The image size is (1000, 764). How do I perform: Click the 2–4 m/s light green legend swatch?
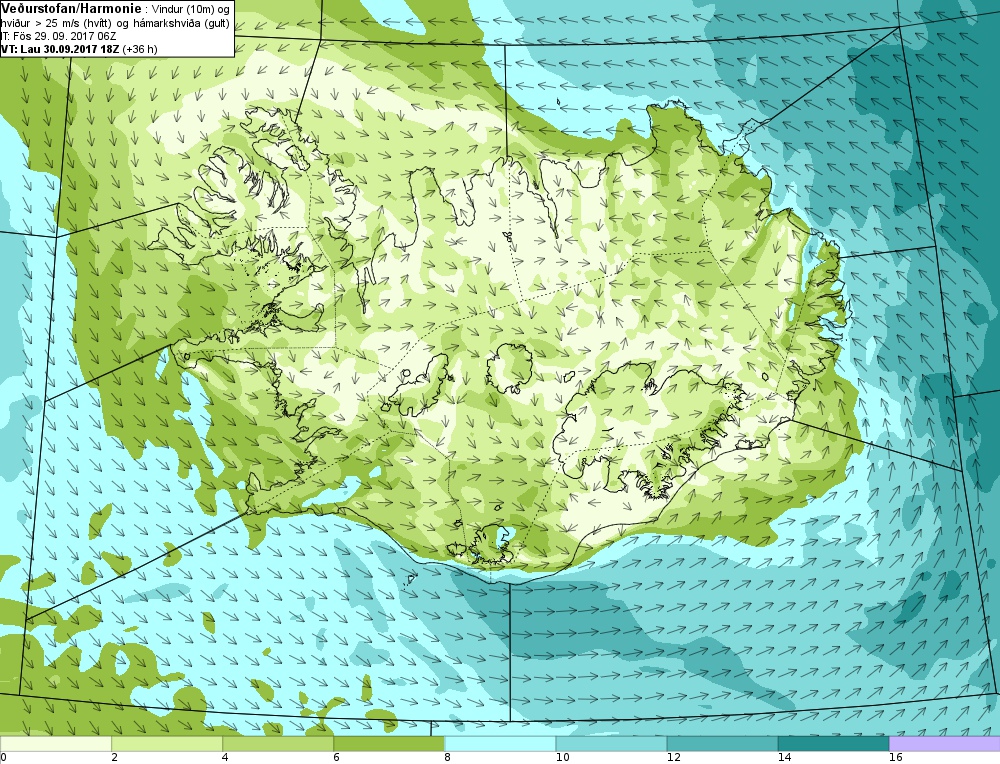tap(167, 744)
